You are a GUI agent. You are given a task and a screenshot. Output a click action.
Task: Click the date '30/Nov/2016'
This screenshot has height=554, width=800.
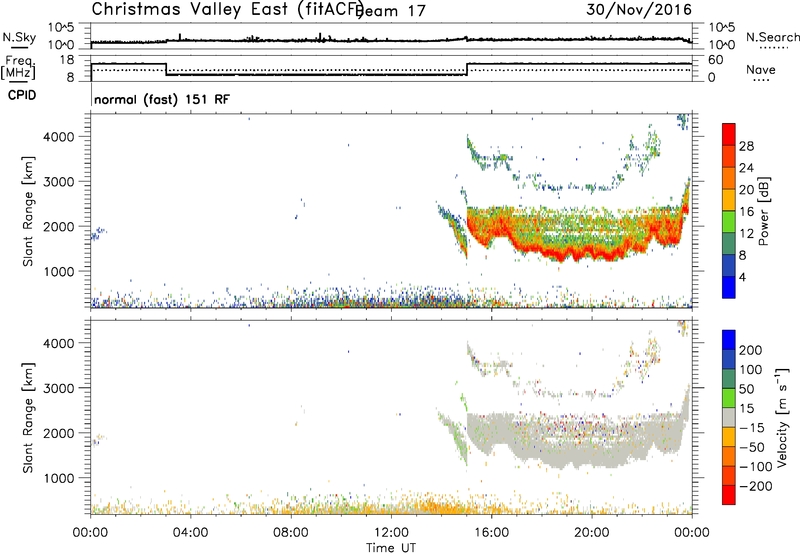tap(639, 10)
